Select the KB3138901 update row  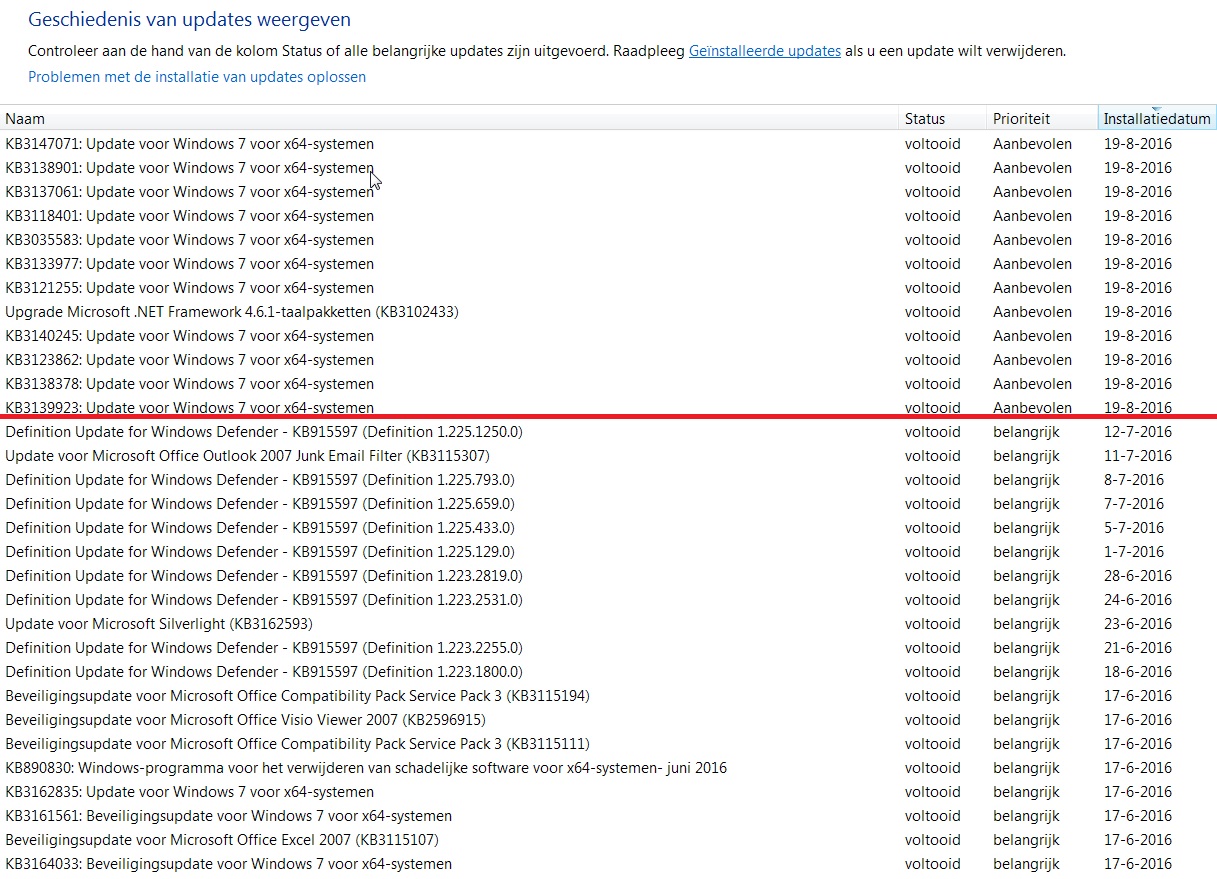click(x=608, y=168)
